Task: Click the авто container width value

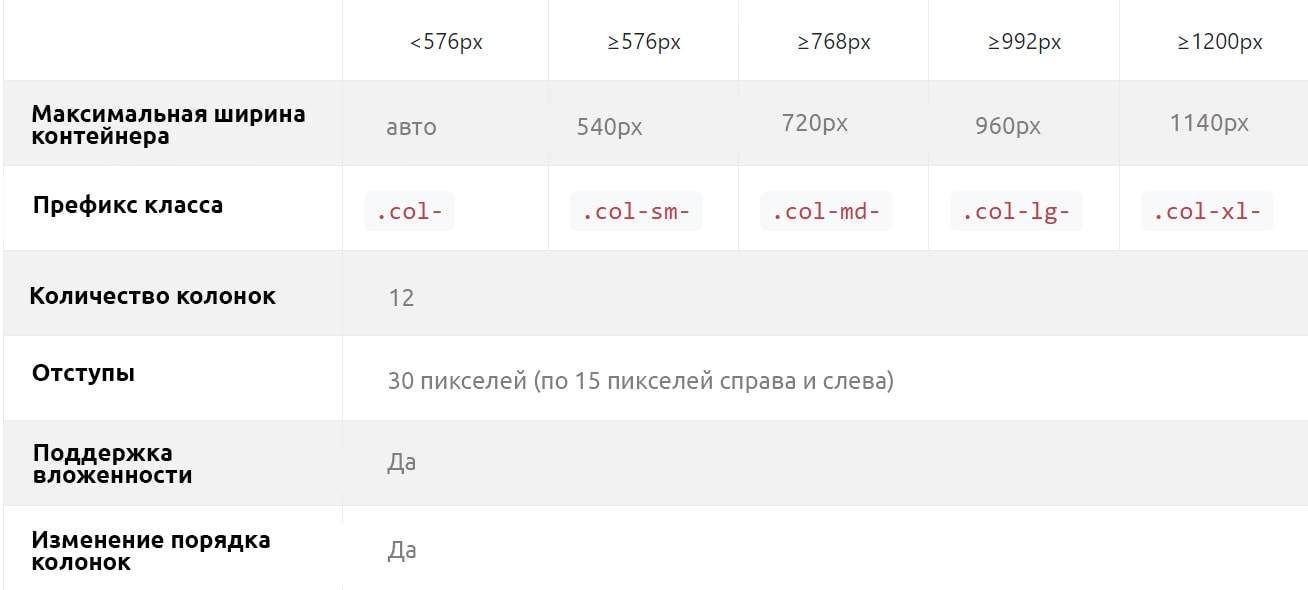Action: (x=411, y=128)
